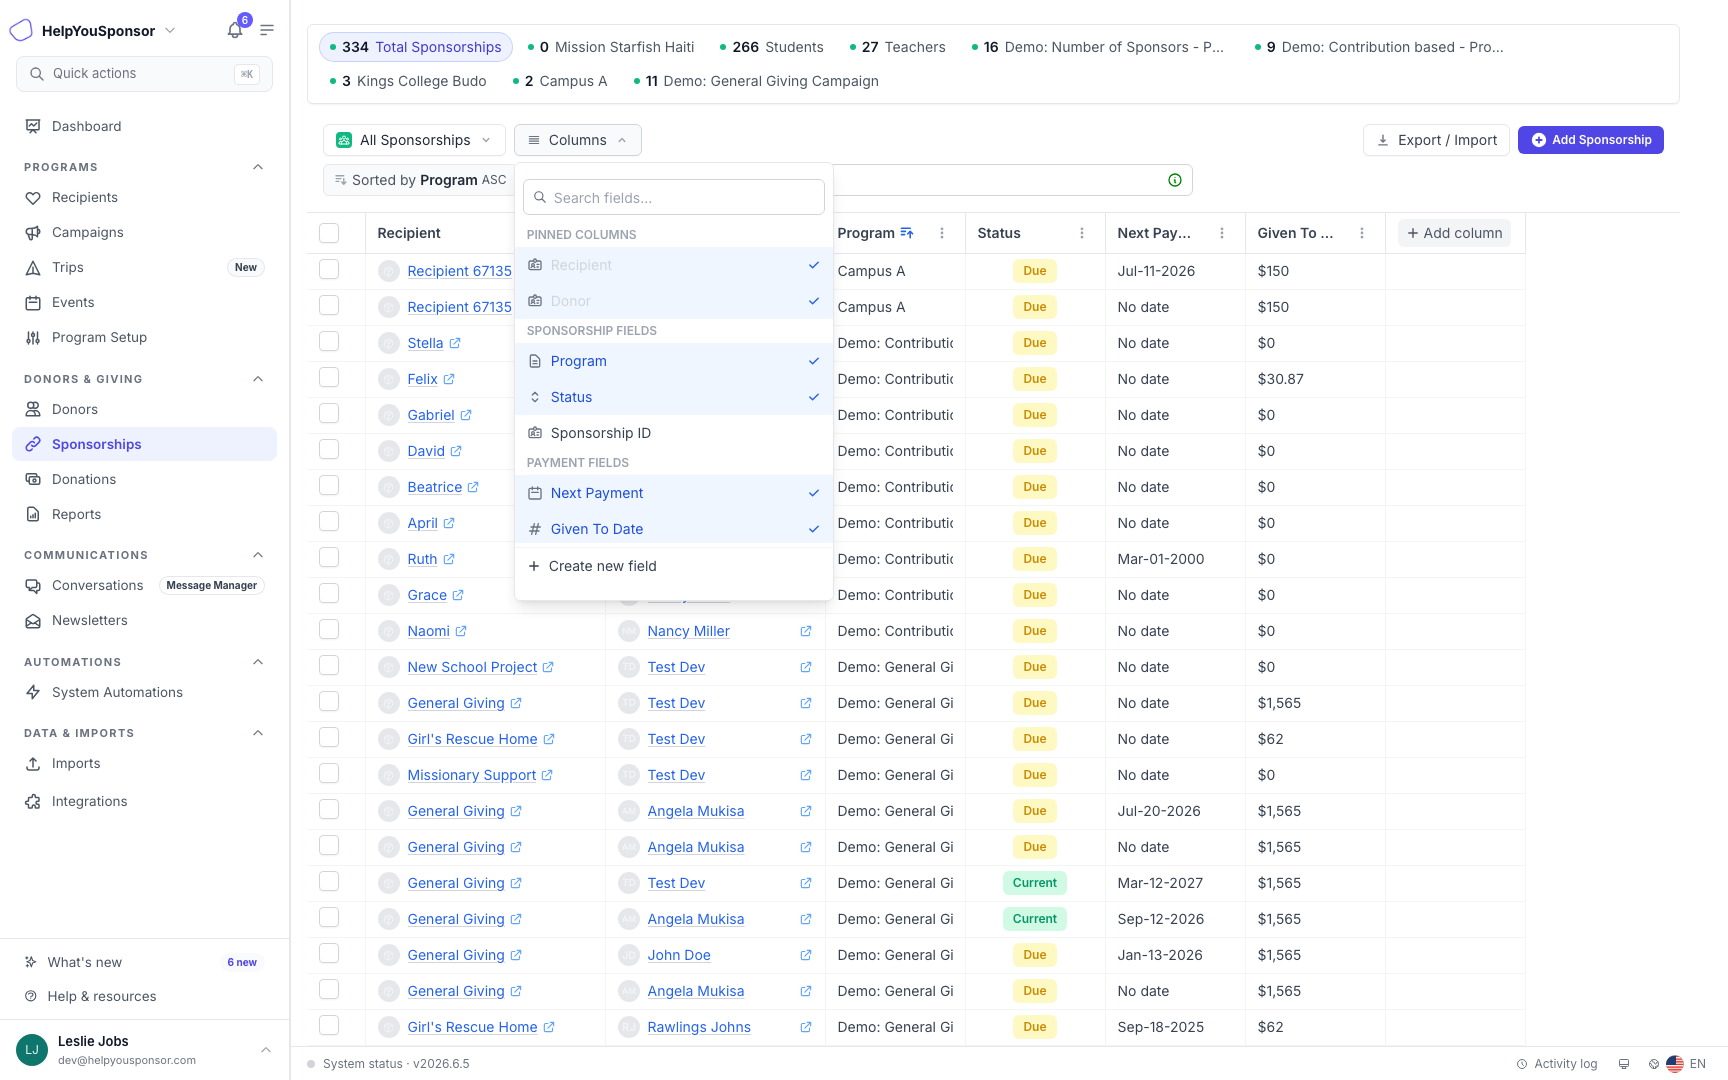Open external link icon beside Nancy Miller
This screenshot has height=1080, width=1728.
click(806, 631)
